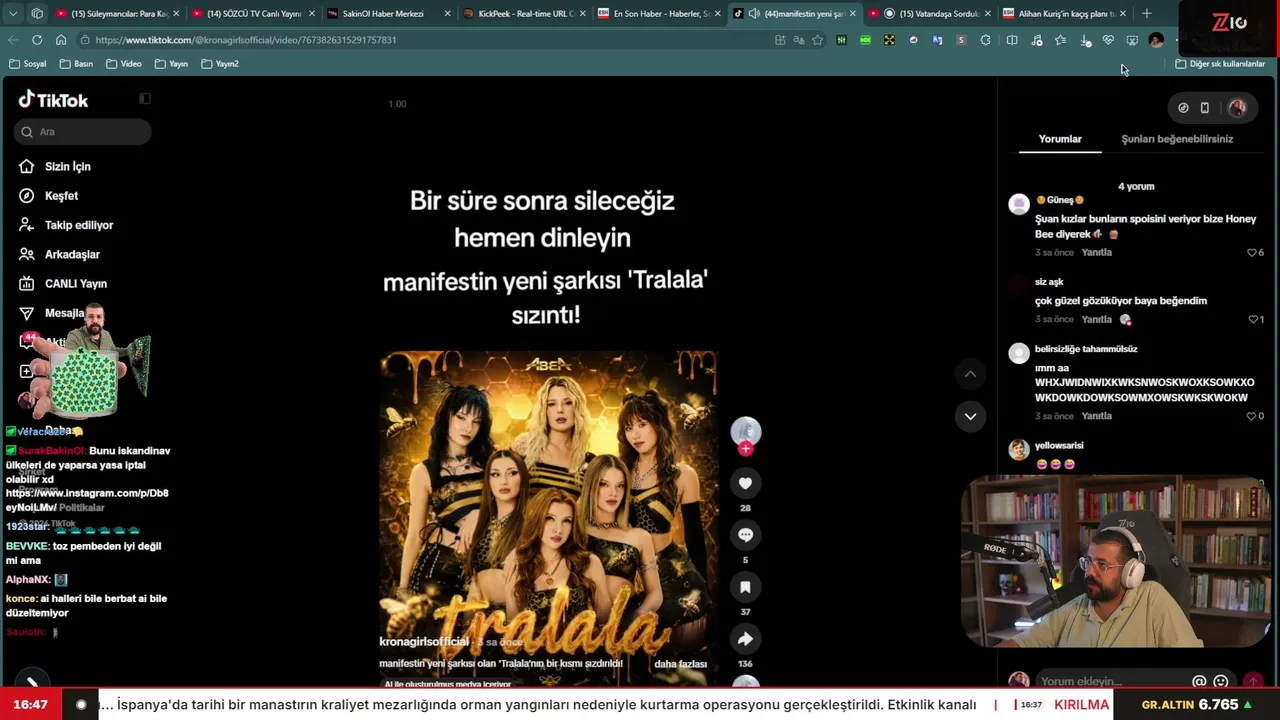Open the belirsizliğe tahammülsüz username

1086,349
